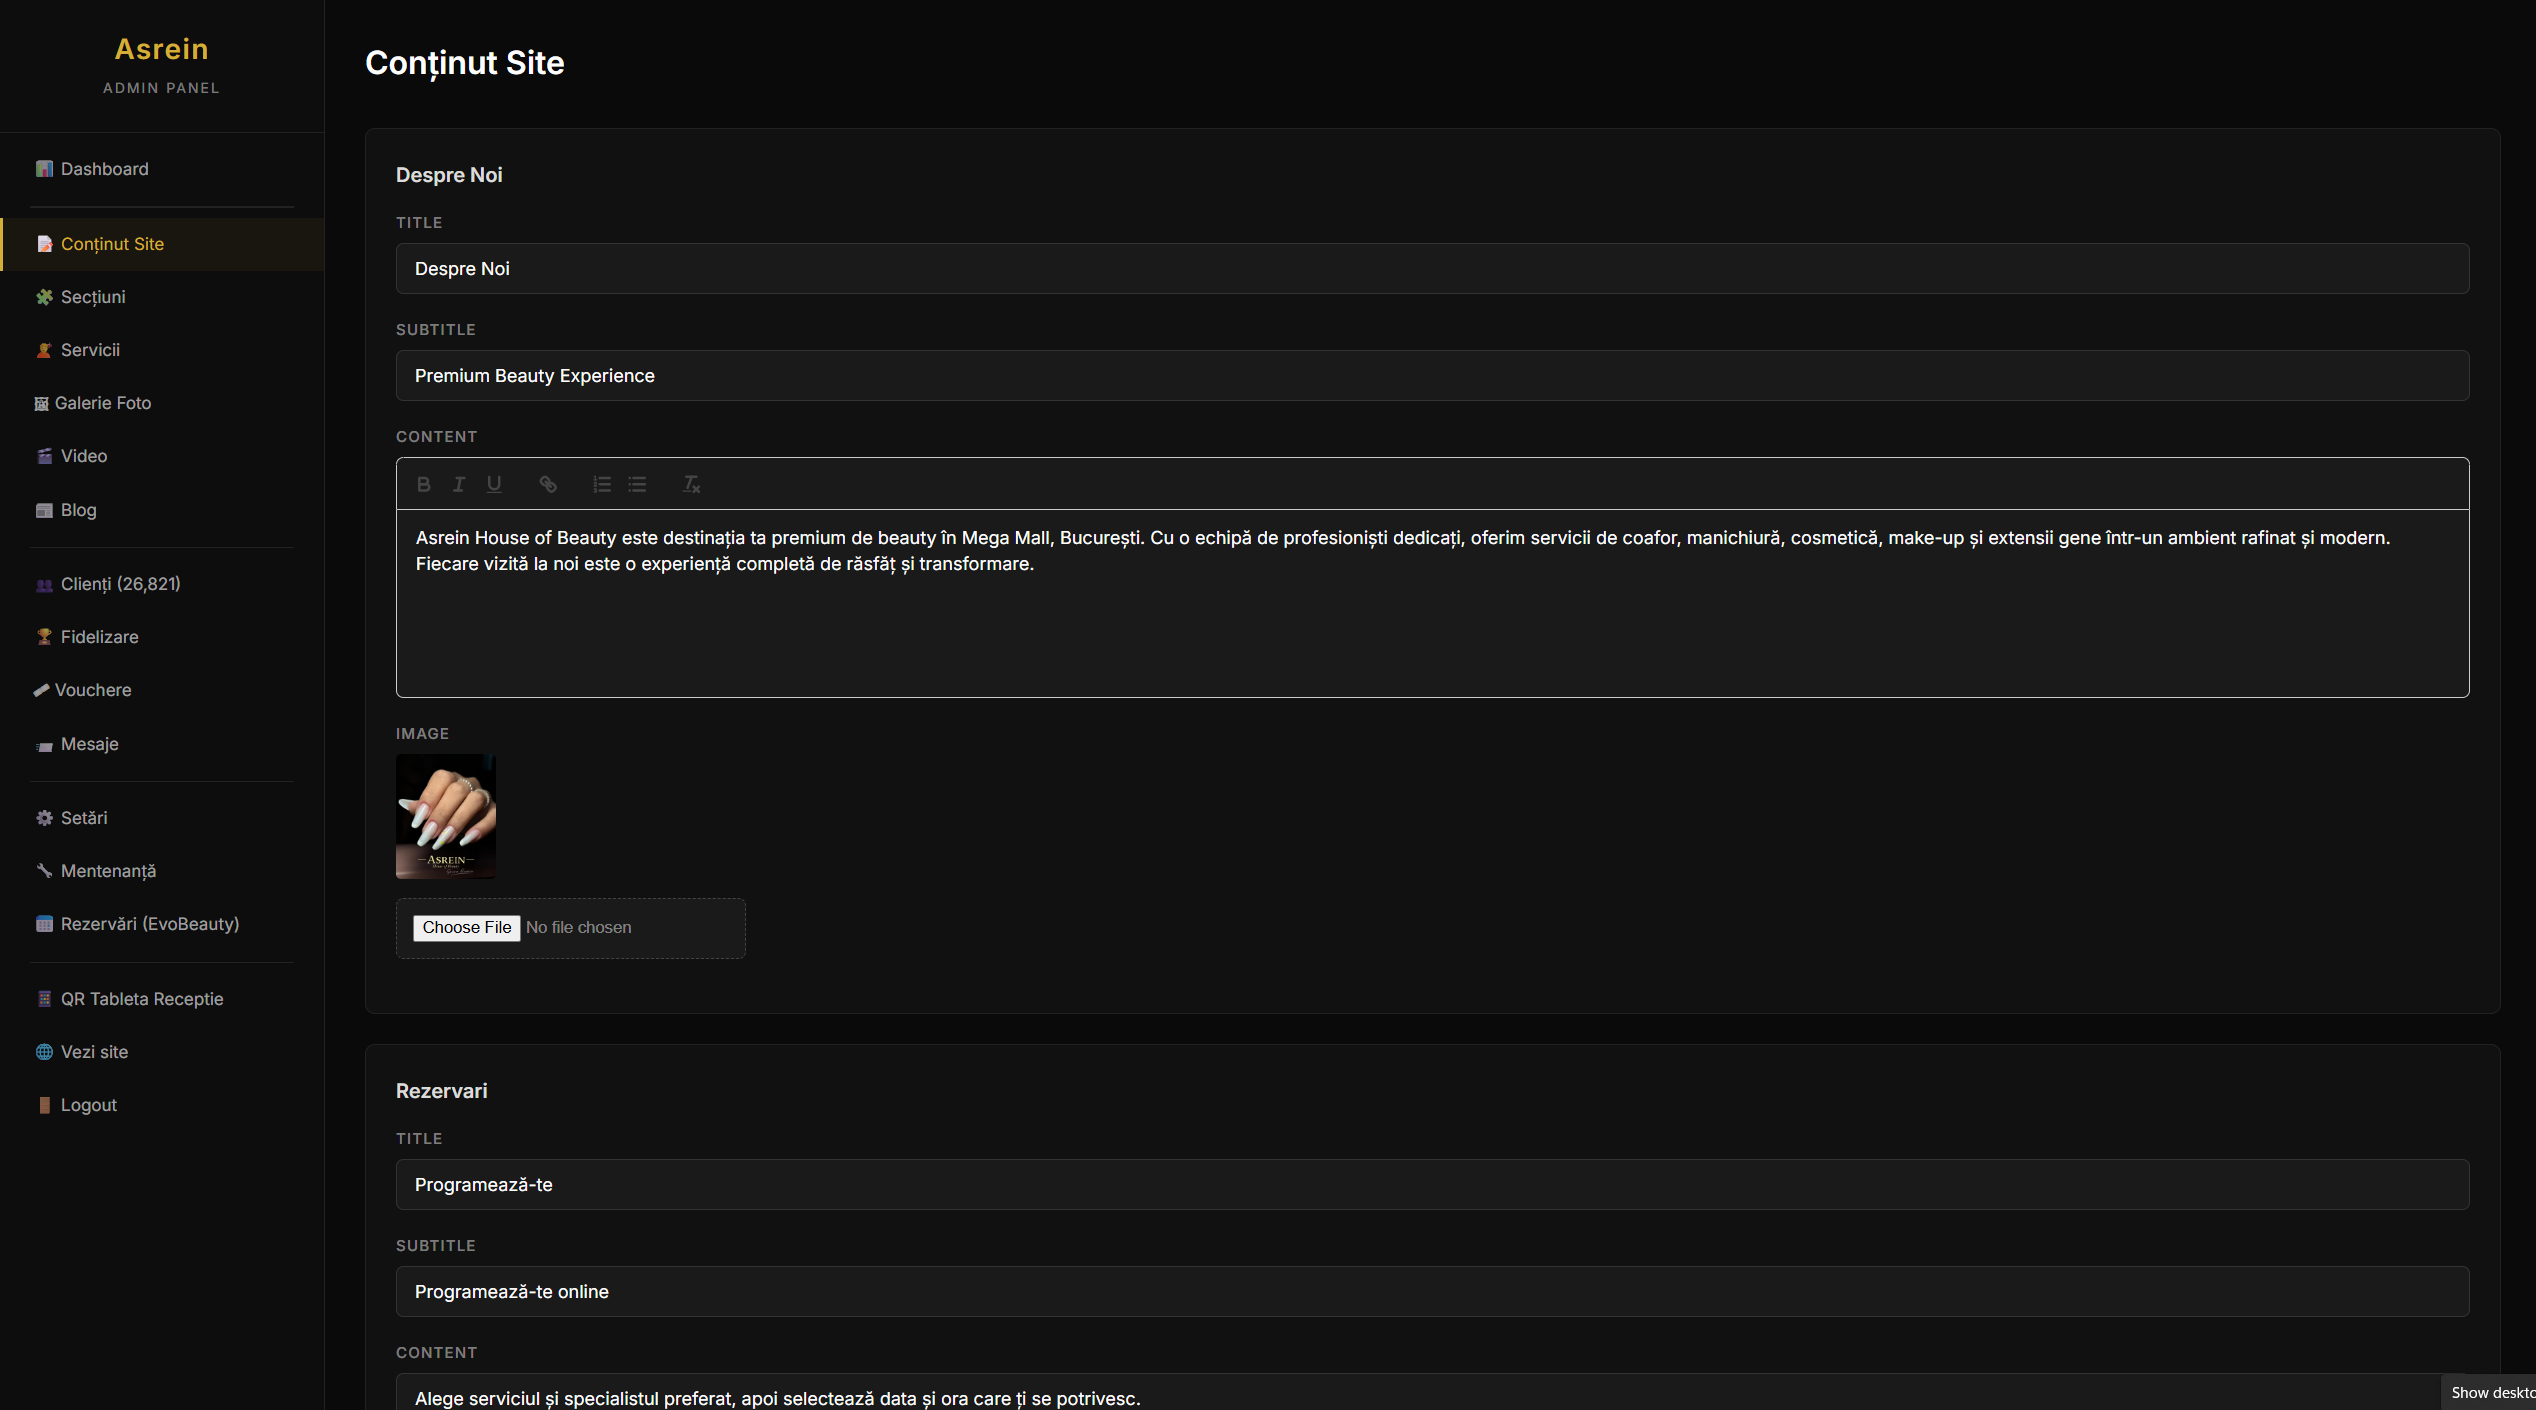Click the manicure image thumbnail
Image resolution: width=2536 pixels, height=1410 pixels.
point(446,816)
